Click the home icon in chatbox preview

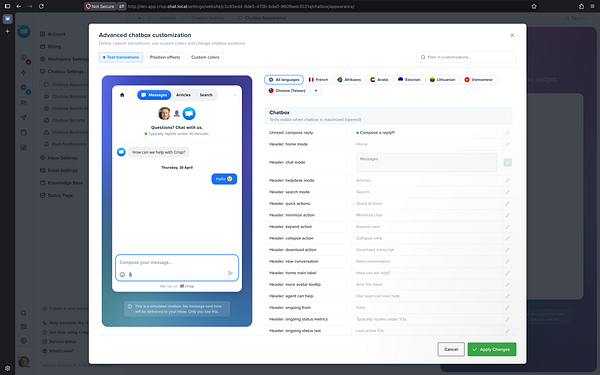coord(122,95)
